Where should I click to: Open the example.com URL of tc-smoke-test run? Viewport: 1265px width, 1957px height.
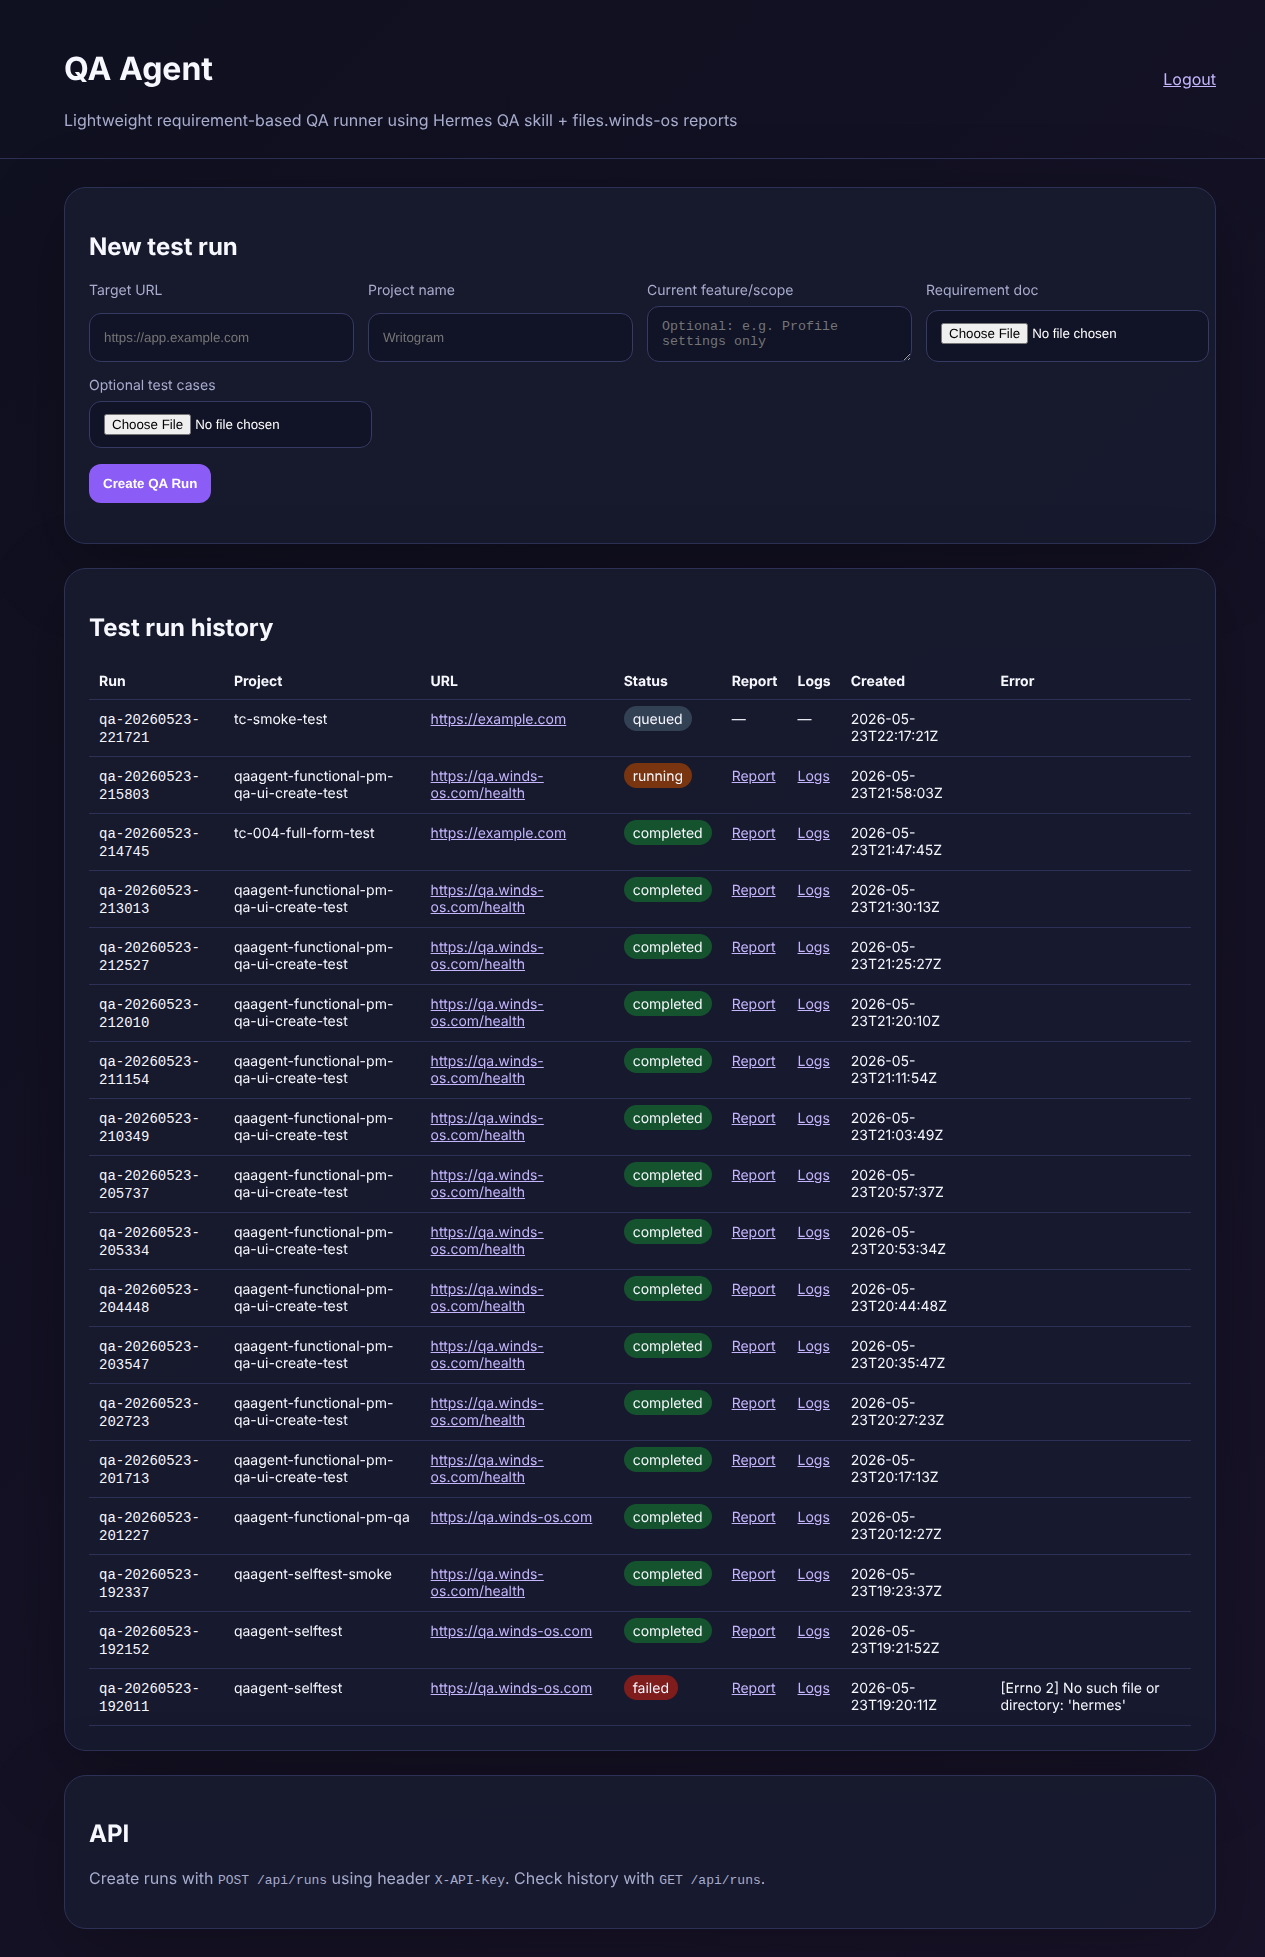tap(498, 719)
